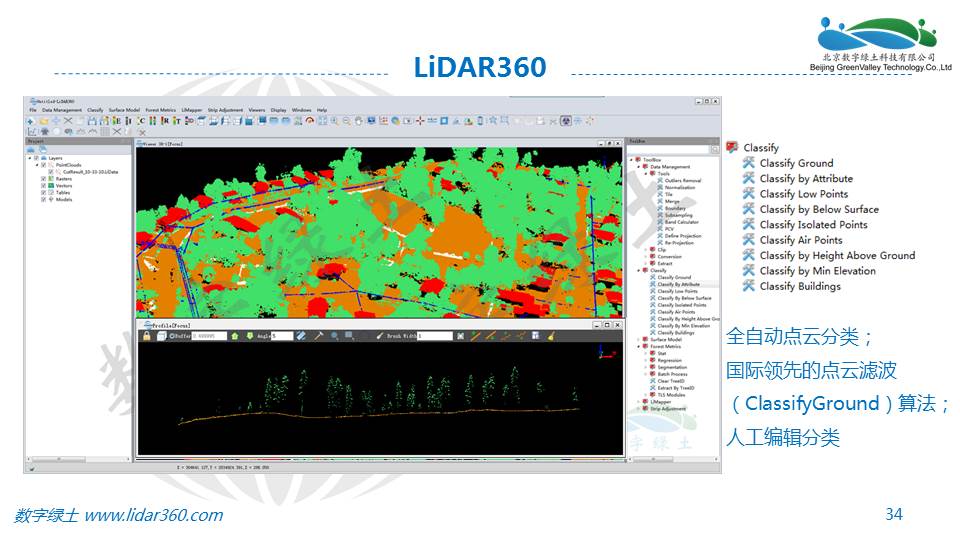This screenshot has width=960, height=540.
Task: Collapse the Forest Metrics node in ToolBox
Action: (x=639, y=346)
